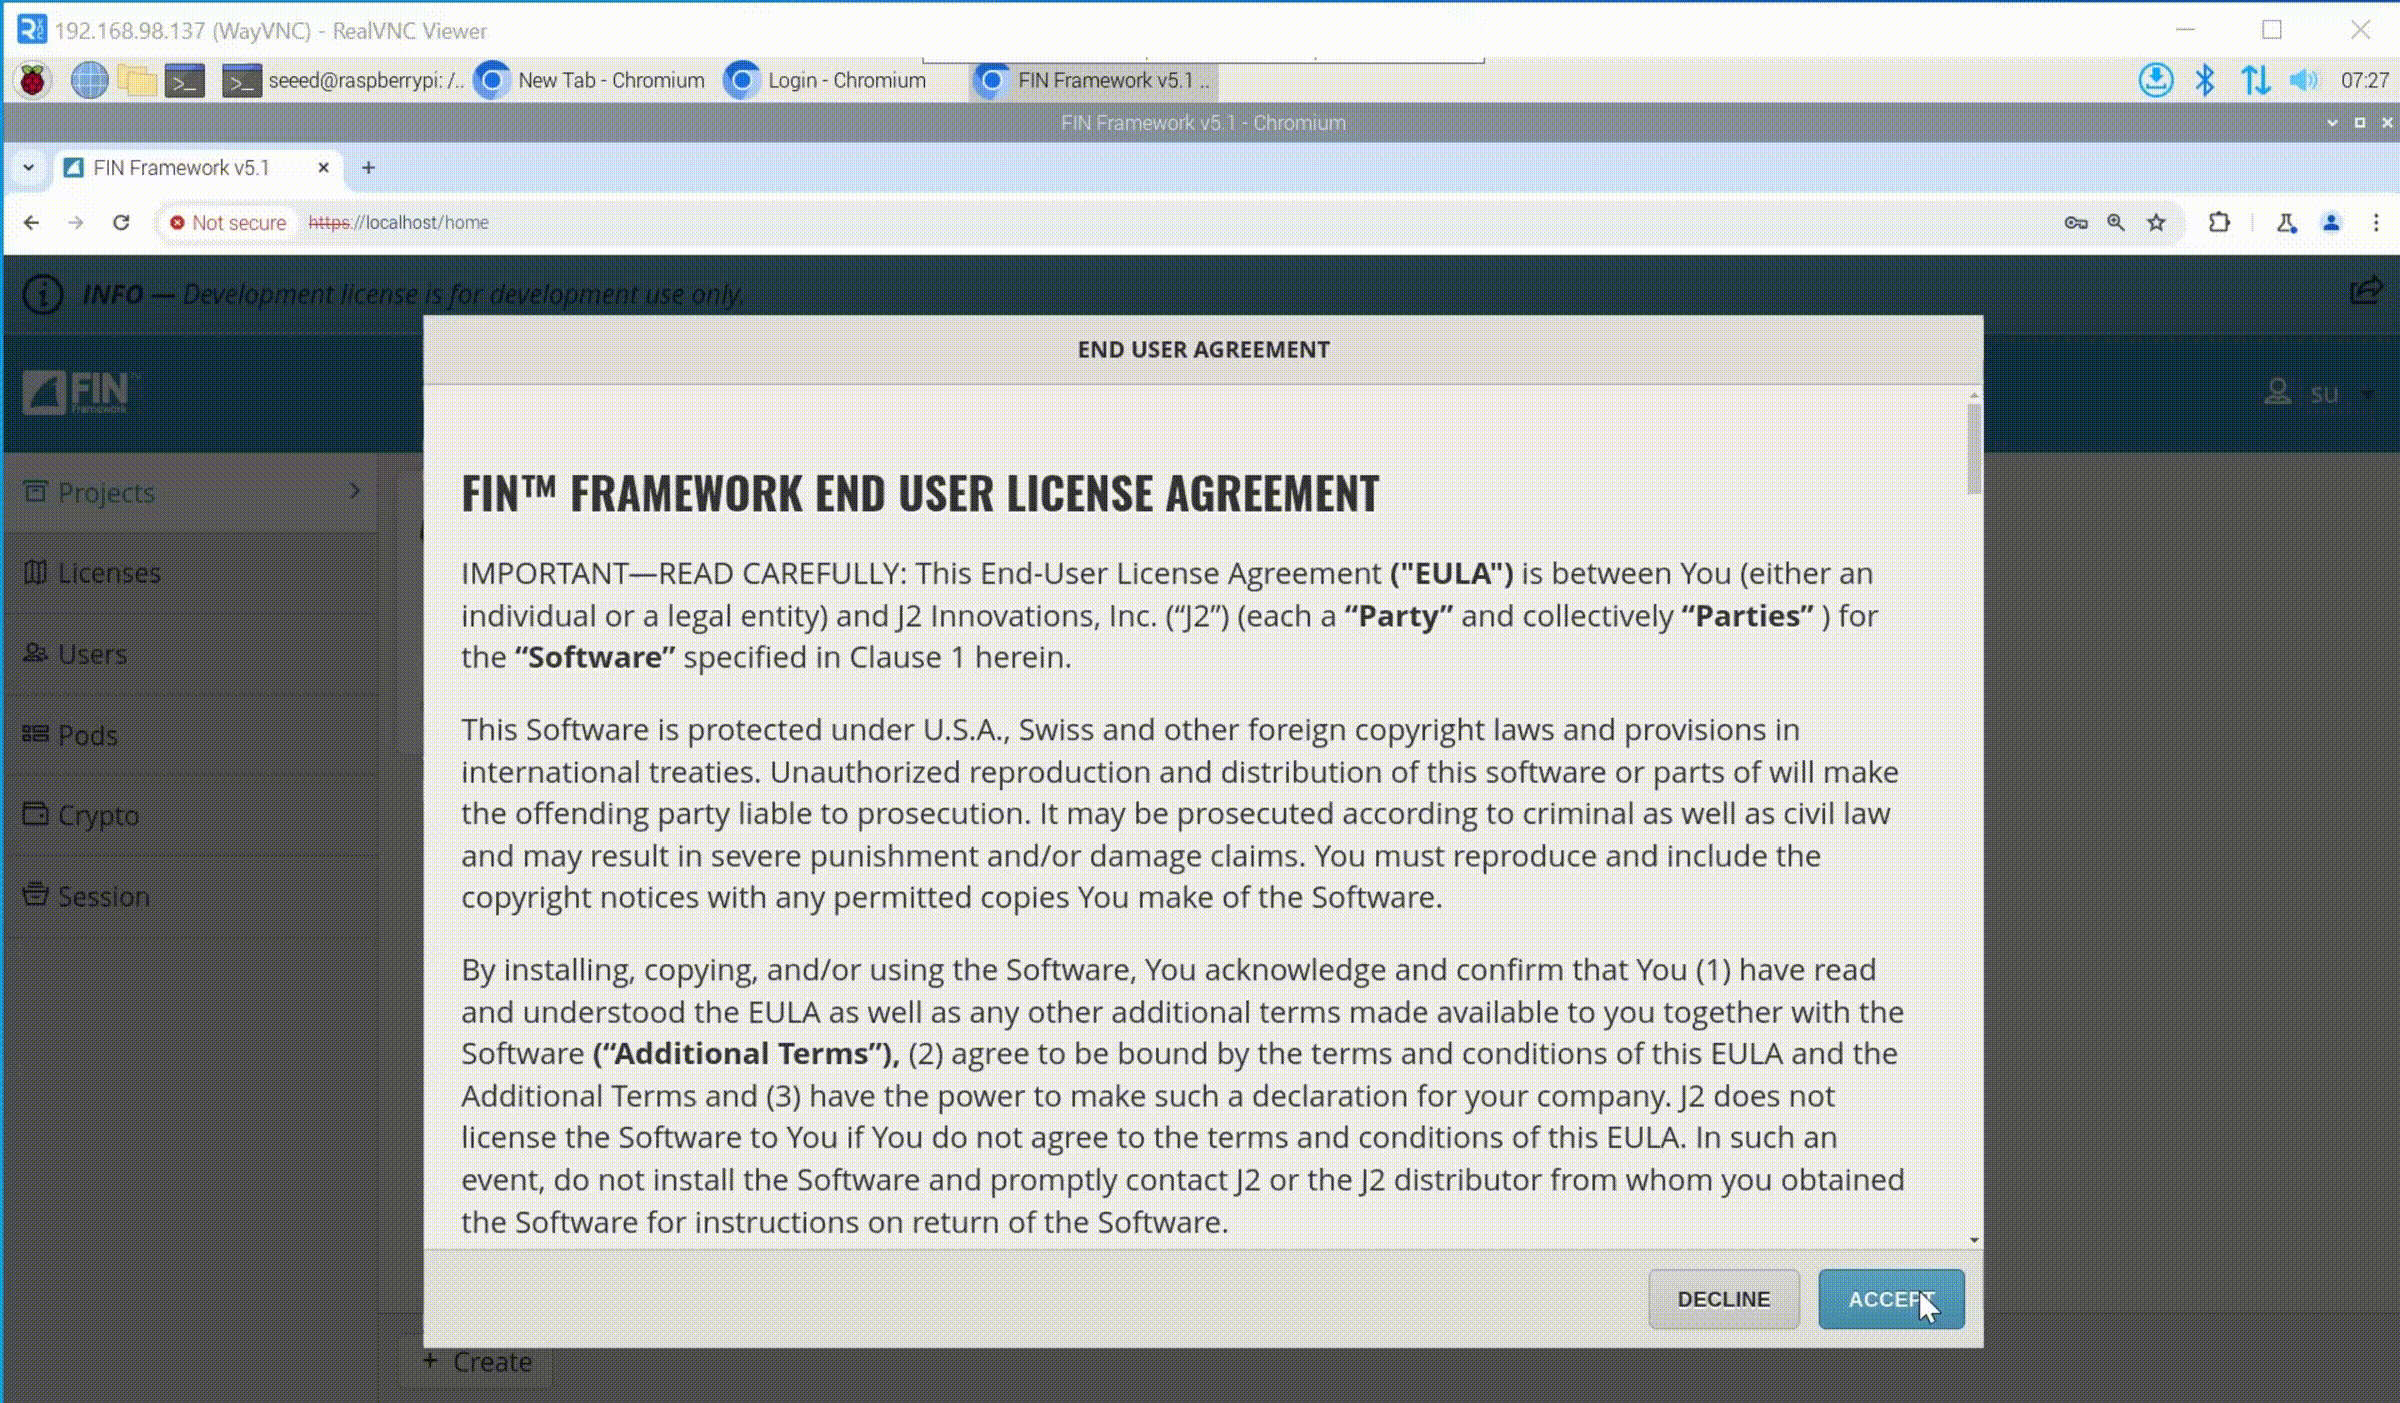Viewport: 2400px width, 1403px height.
Task: Open a new browser tab
Action: (x=368, y=167)
